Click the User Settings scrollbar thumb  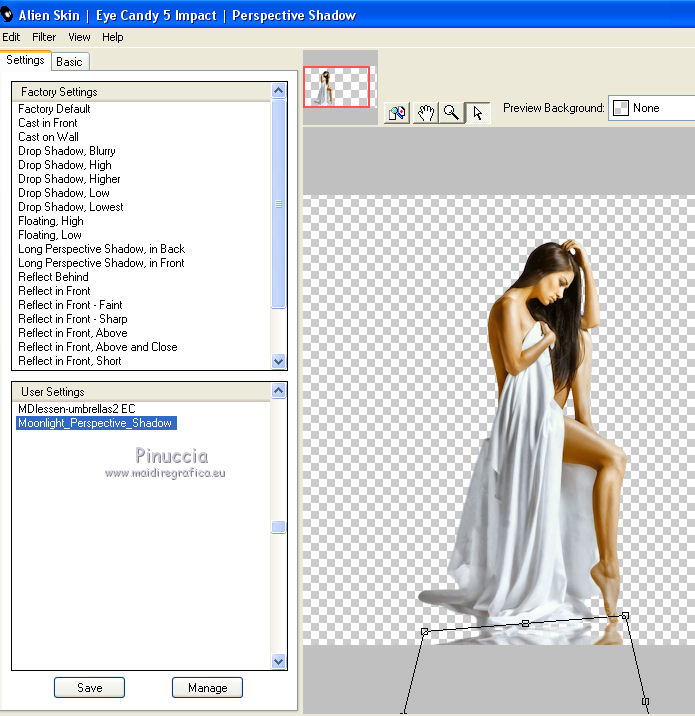click(278, 527)
